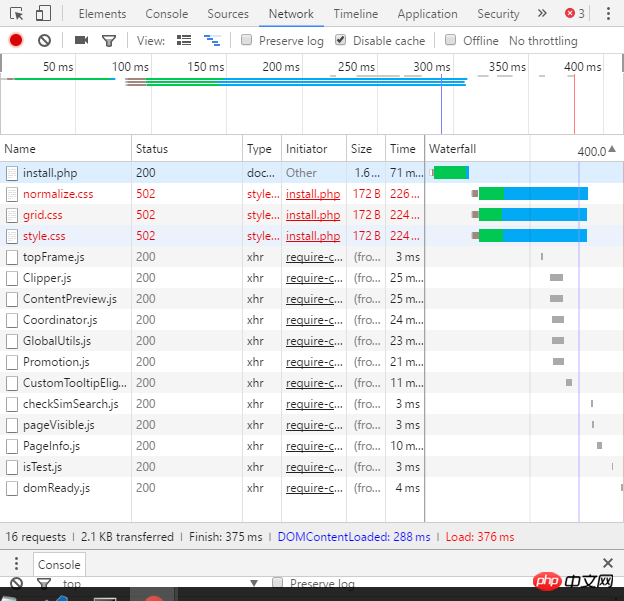Open the console context dropdown arrow
Image resolution: width=624 pixels, height=601 pixels.
(x=253, y=584)
